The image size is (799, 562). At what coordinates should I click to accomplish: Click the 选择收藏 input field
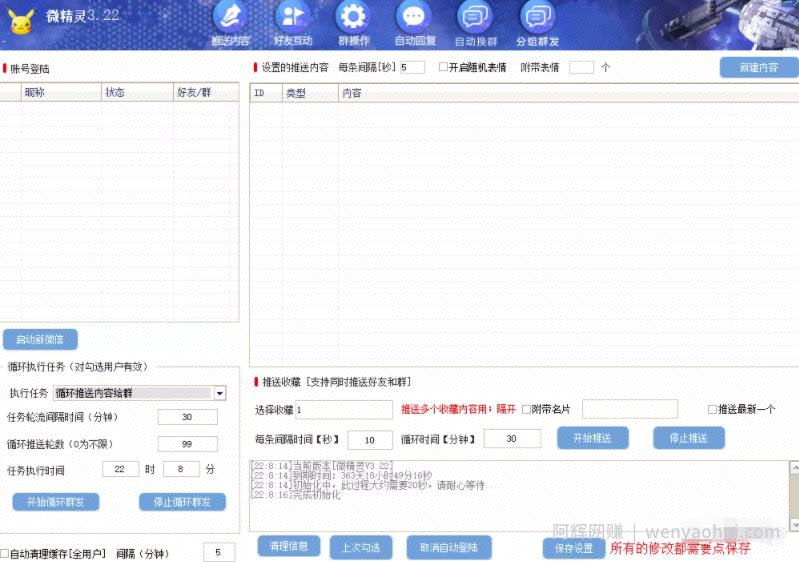[x=344, y=409]
